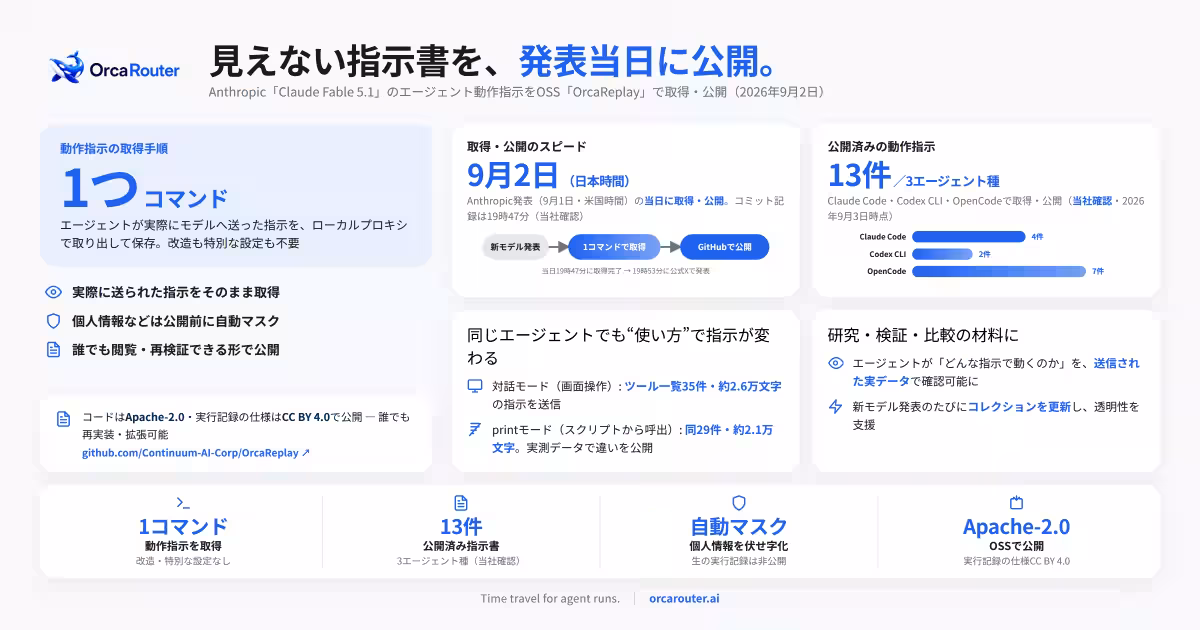This screenshot has width=1200, height=630.
Task: Click the monitor icon beside 対話モード
Action: pos(474,386)
